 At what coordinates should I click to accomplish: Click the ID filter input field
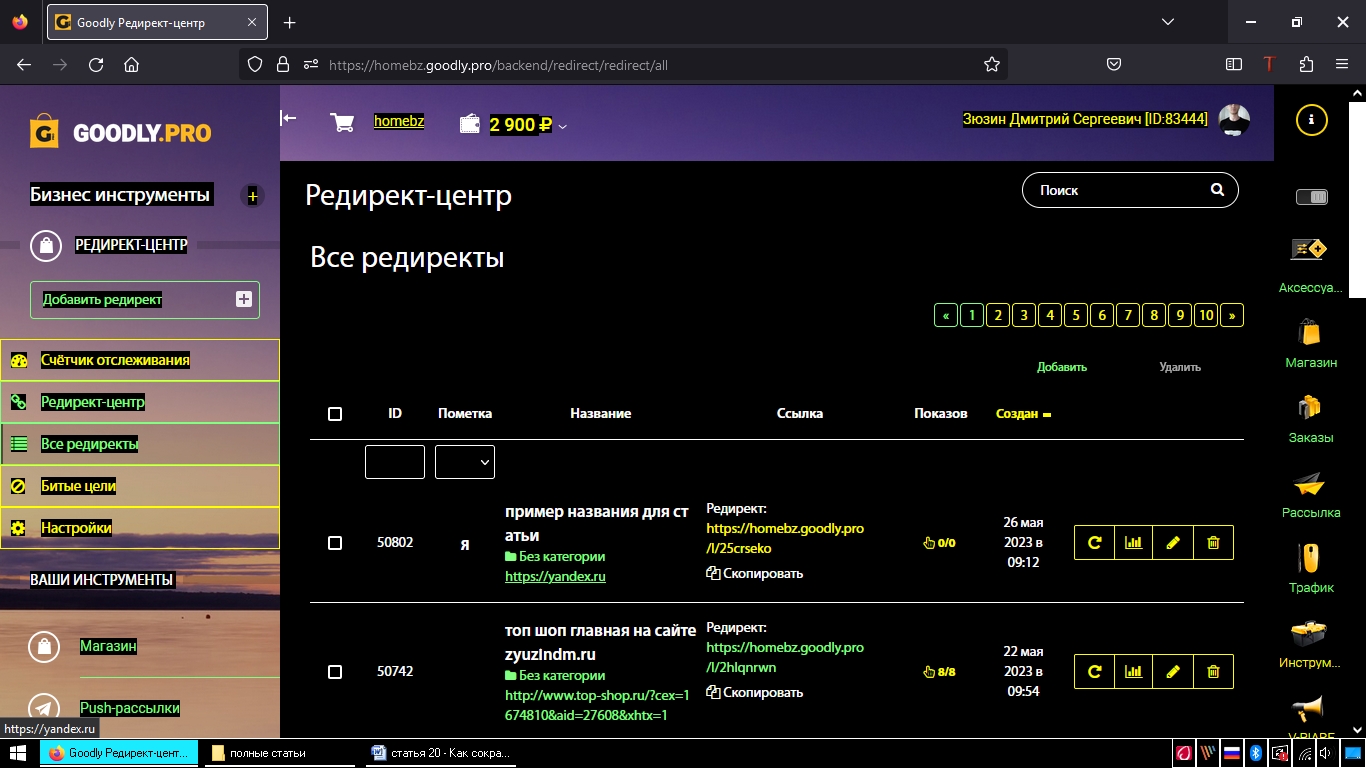point(395,462)
